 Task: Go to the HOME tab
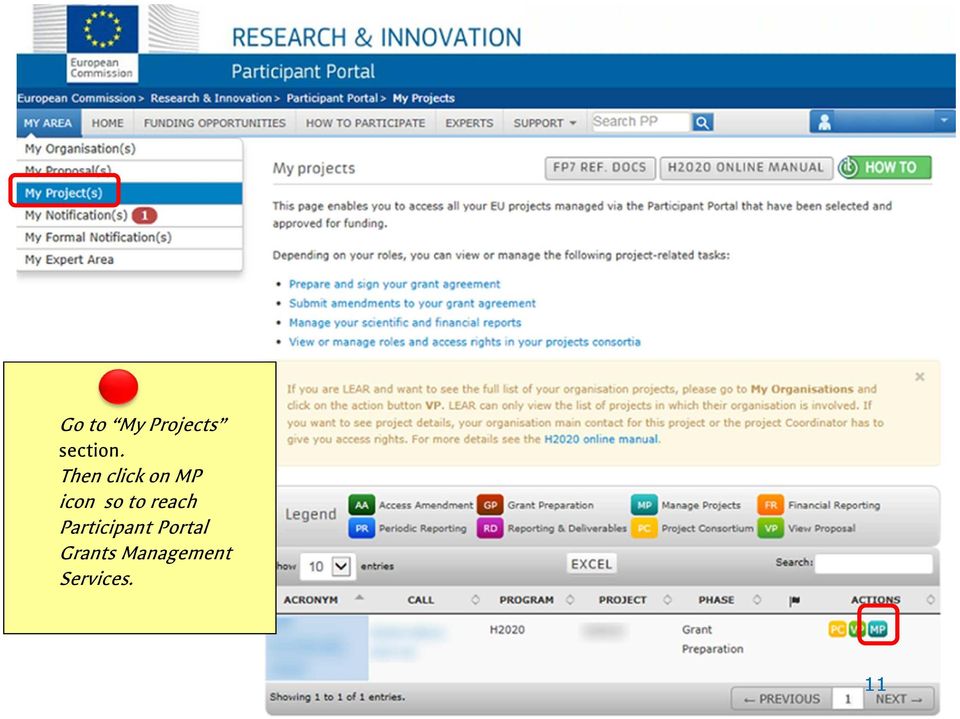click(x=108, y=123)
